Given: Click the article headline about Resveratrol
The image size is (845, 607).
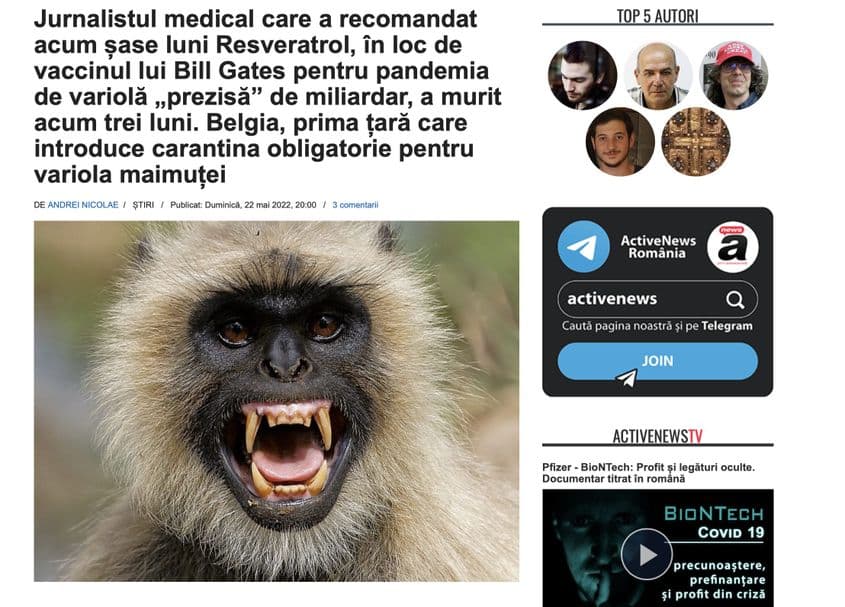Looking at the screenshot, I should pos(268,96).
